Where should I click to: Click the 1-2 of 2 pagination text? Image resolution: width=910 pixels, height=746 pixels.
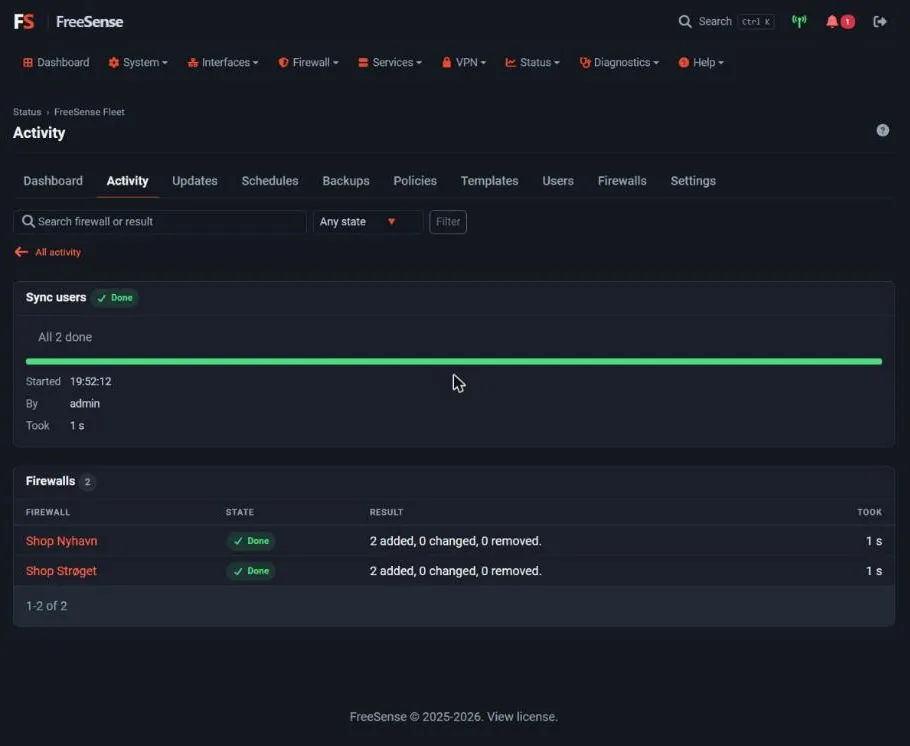46,606
